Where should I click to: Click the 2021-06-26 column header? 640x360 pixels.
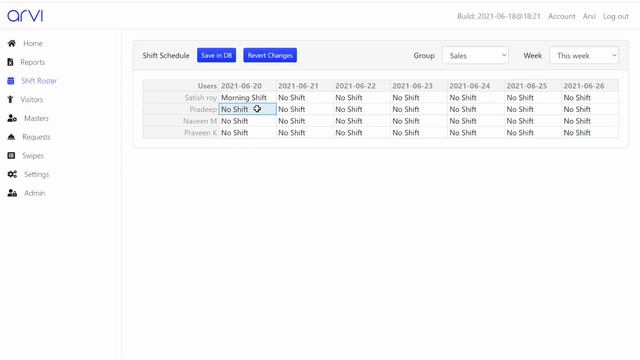[x=590, y=86]
